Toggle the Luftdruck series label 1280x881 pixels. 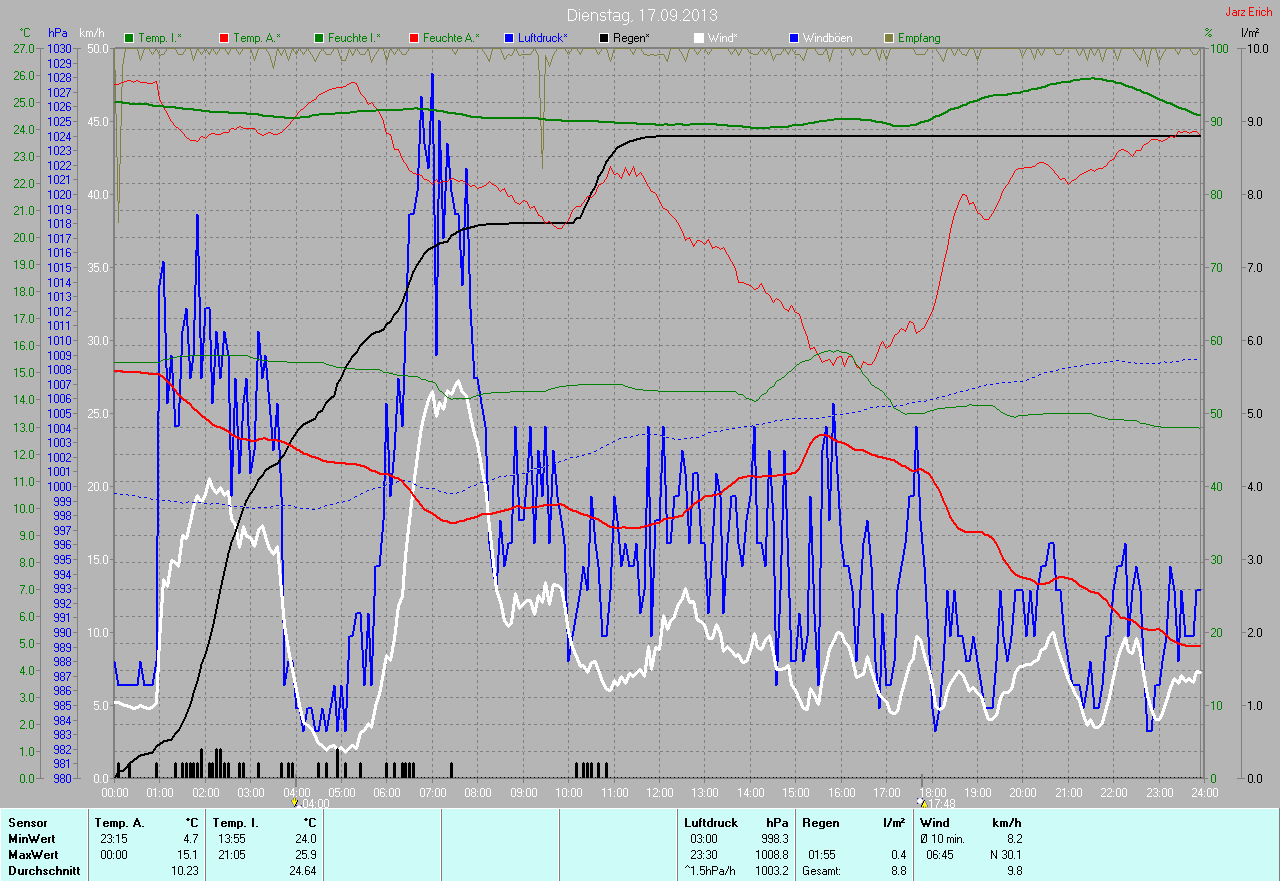coord(543,38)
